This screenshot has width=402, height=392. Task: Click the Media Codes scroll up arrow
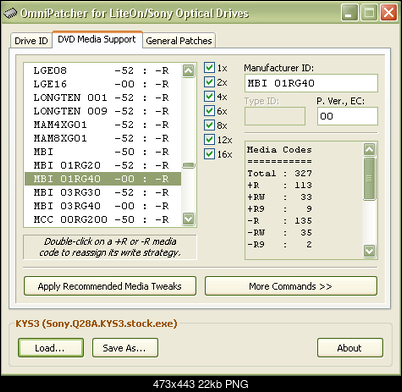[369, 149]
